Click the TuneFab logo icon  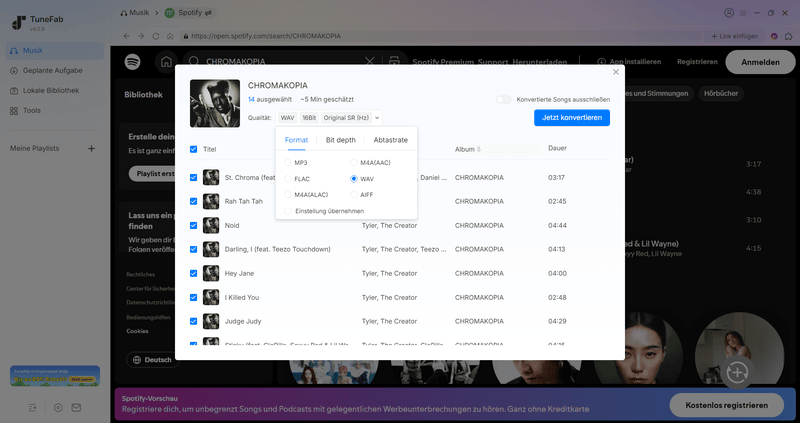(x=18, y=23)
